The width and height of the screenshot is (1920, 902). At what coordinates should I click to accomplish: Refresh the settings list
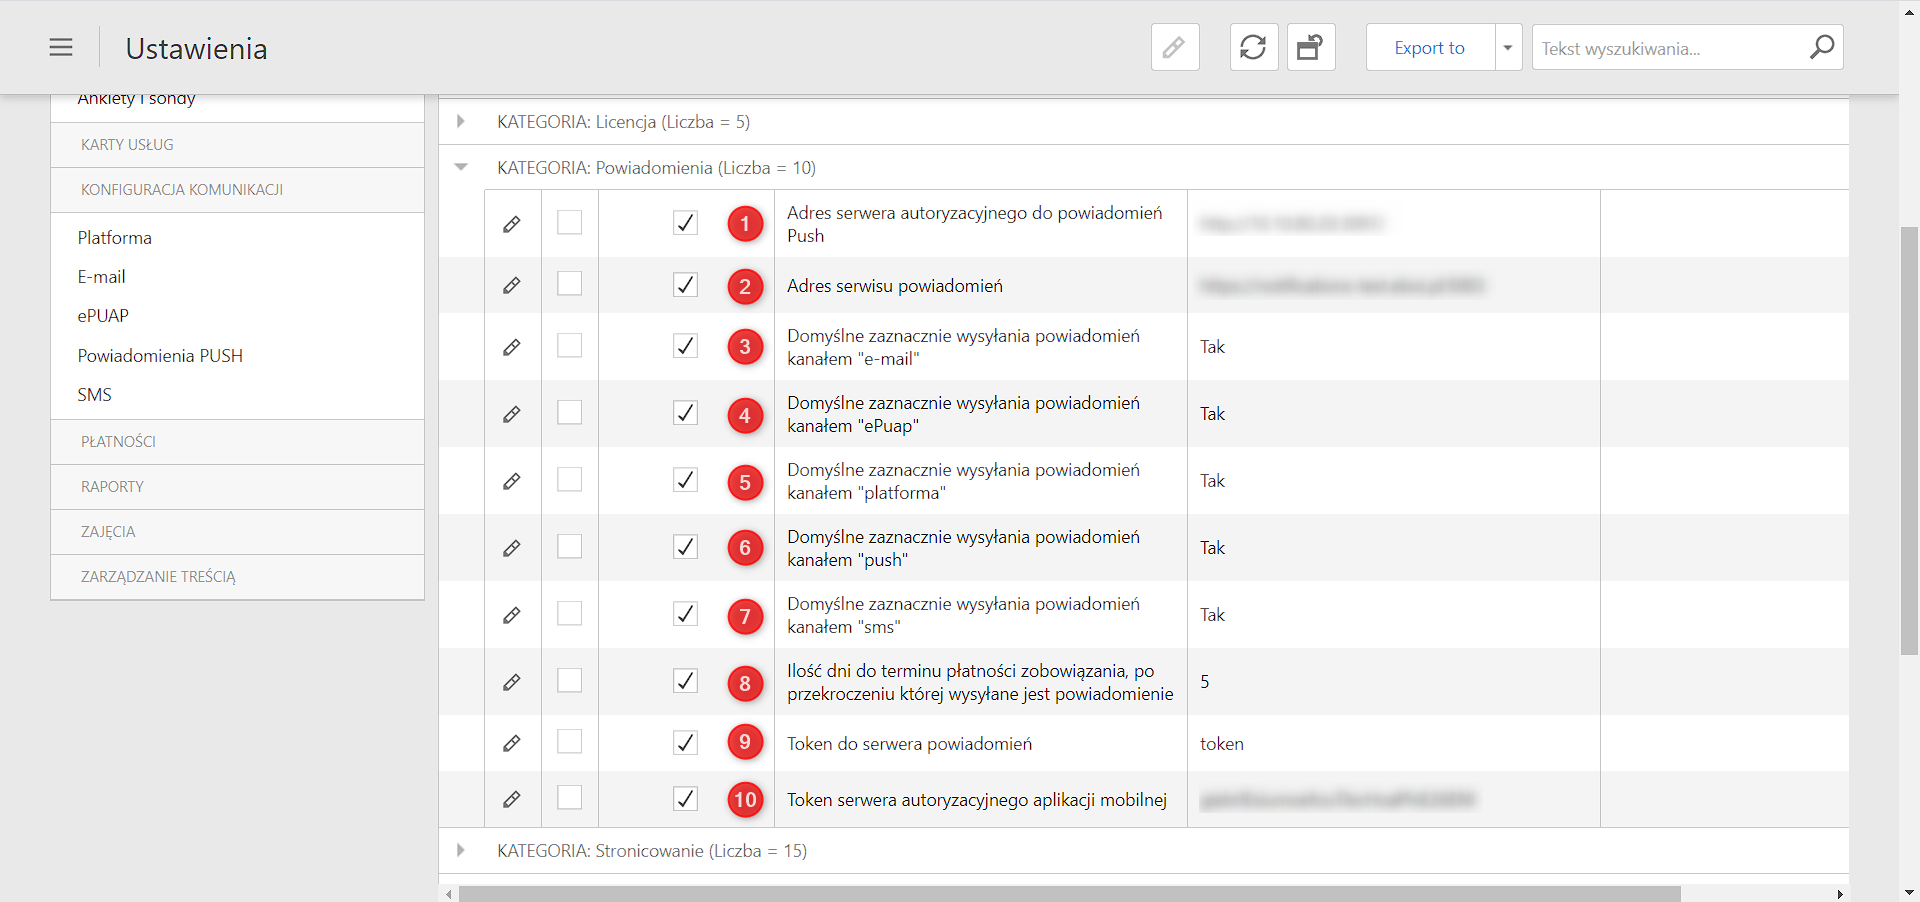pyautogui.click(x=1253, y=47)
